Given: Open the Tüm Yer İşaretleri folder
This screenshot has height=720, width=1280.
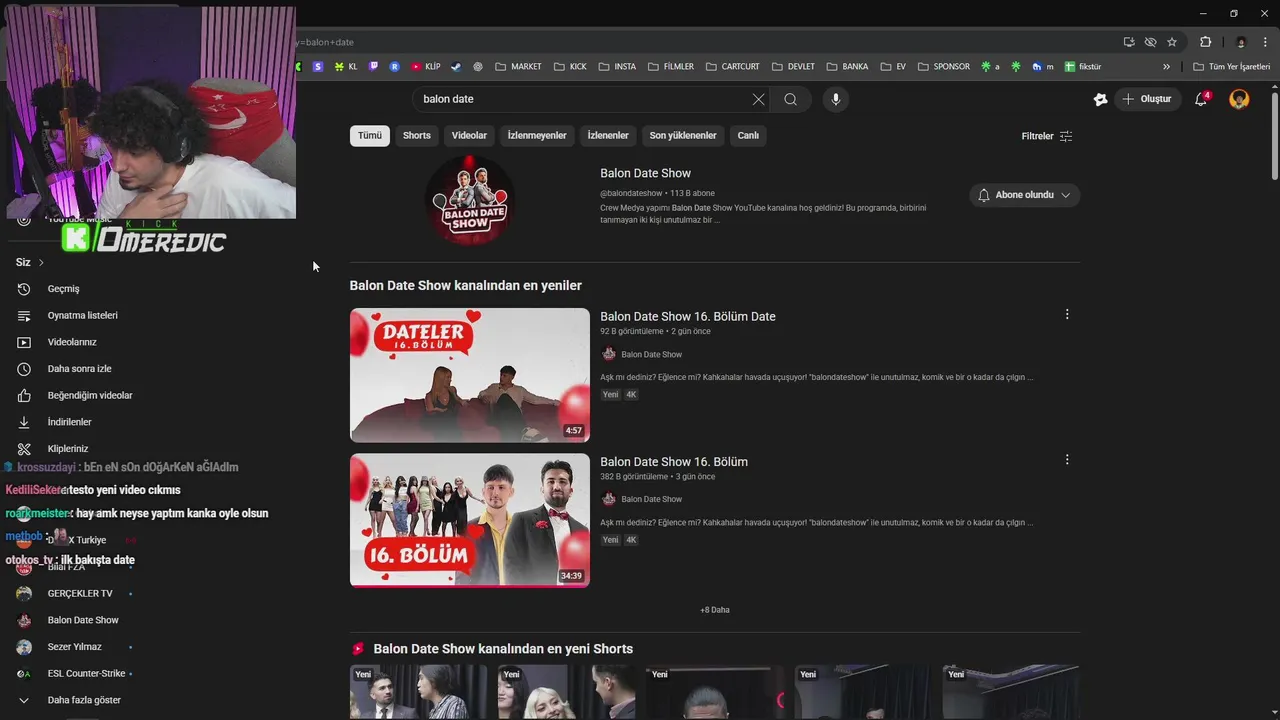Looking at the screenshot, I should click(x=1231, y=67).
